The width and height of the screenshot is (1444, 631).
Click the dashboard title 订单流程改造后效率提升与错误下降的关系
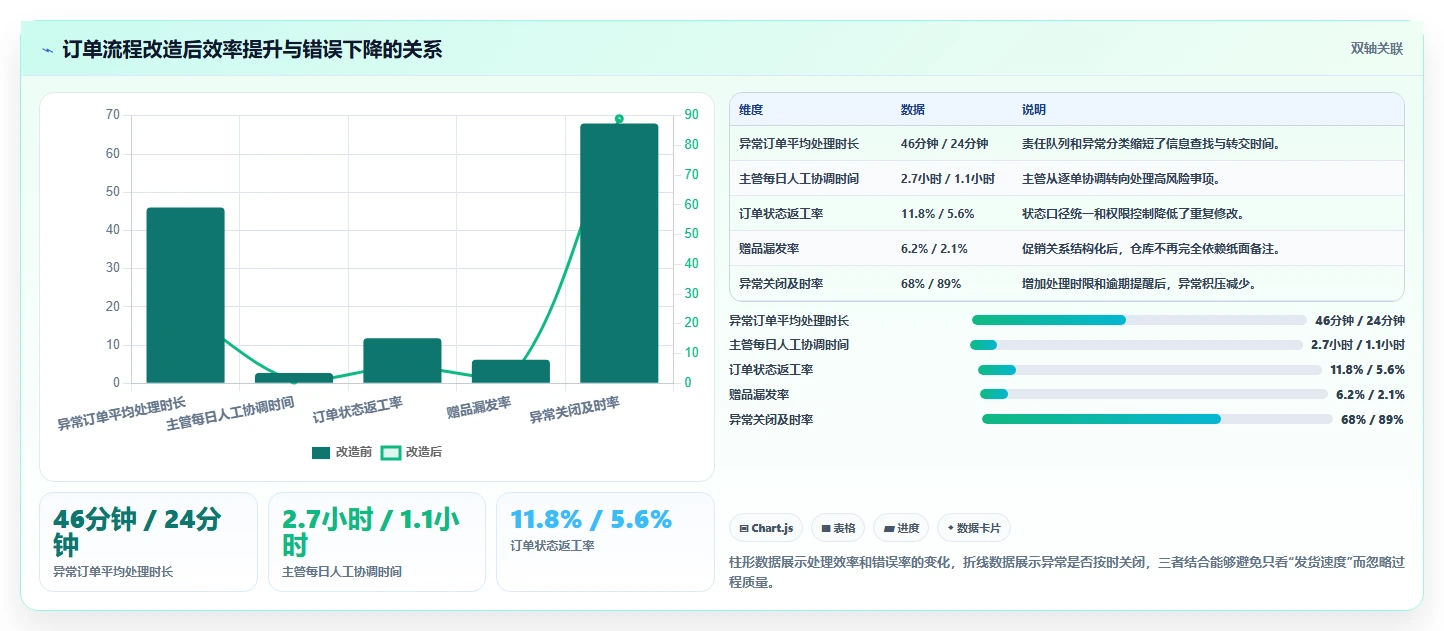[252, 50]
